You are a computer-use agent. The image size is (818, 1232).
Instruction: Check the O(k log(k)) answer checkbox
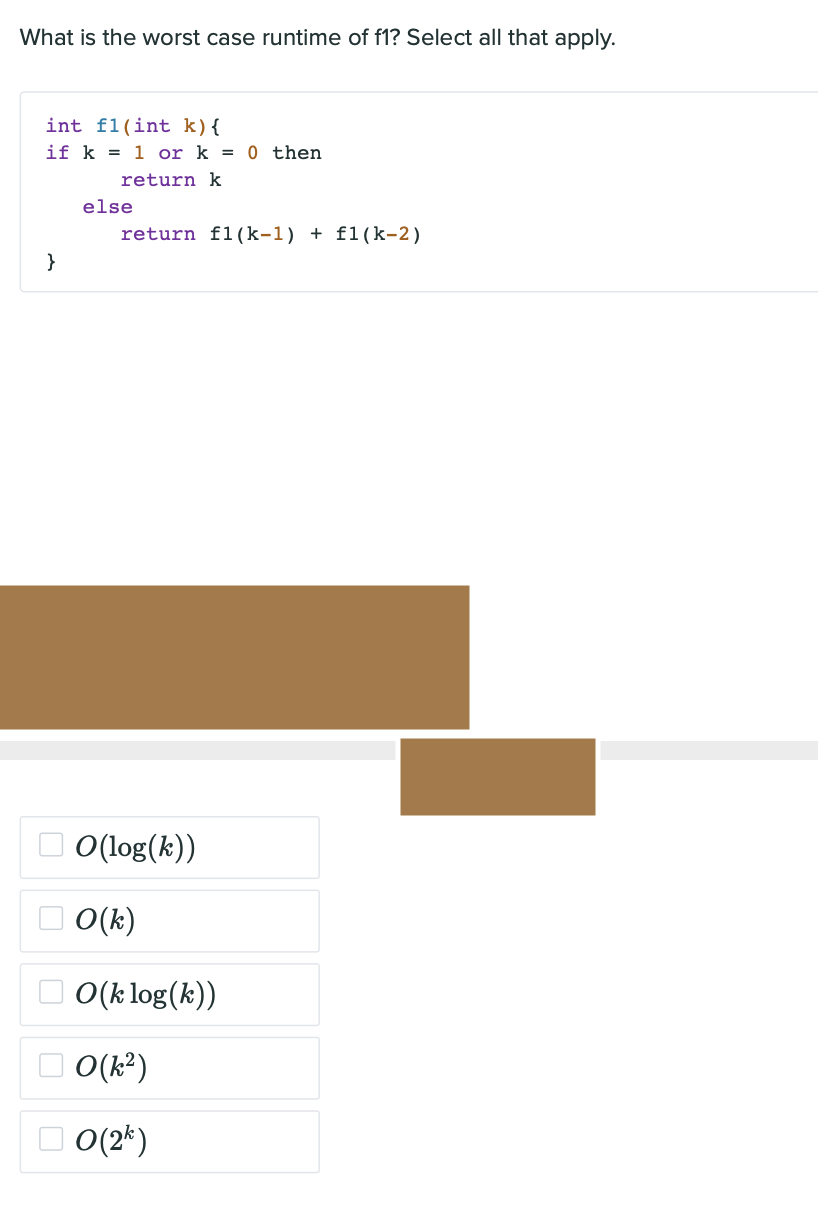(x=51, y=992)
